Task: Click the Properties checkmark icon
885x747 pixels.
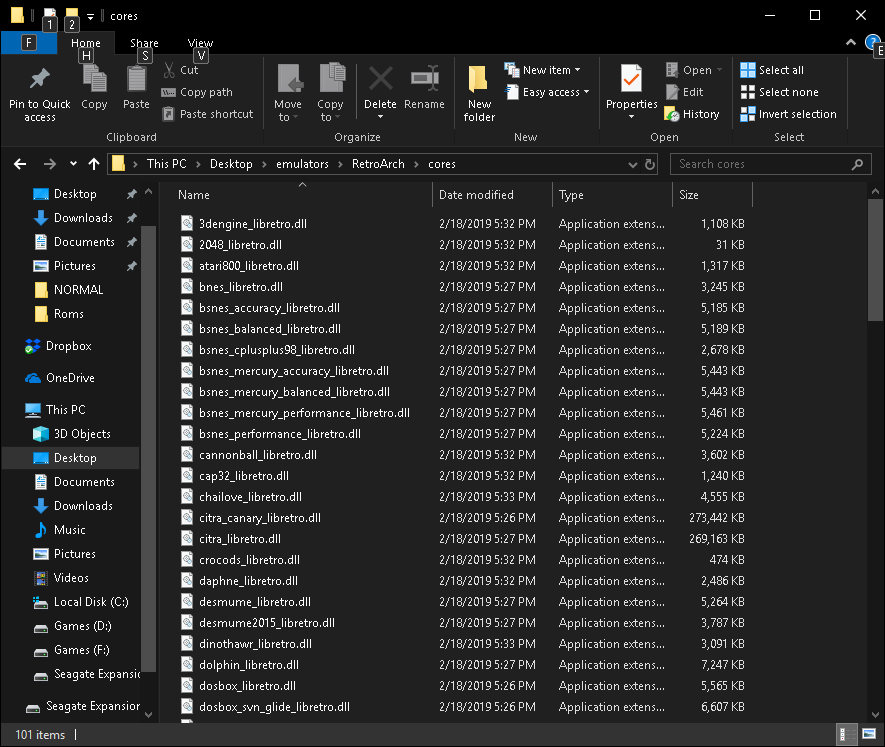Action: pyautogui.click(x=631, y=78)
